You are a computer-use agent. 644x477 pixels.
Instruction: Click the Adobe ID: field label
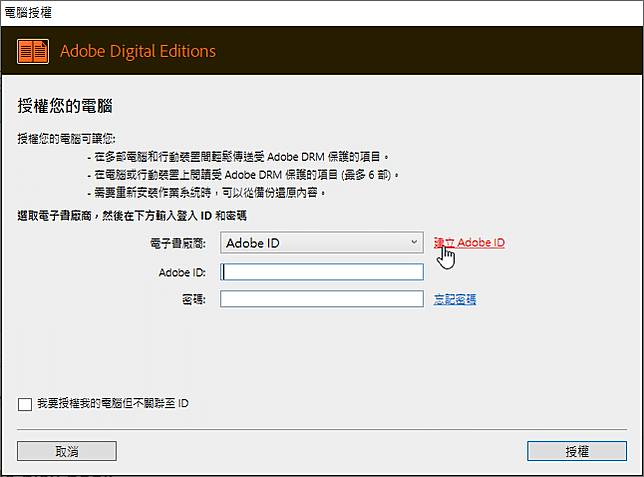[182, 272]
